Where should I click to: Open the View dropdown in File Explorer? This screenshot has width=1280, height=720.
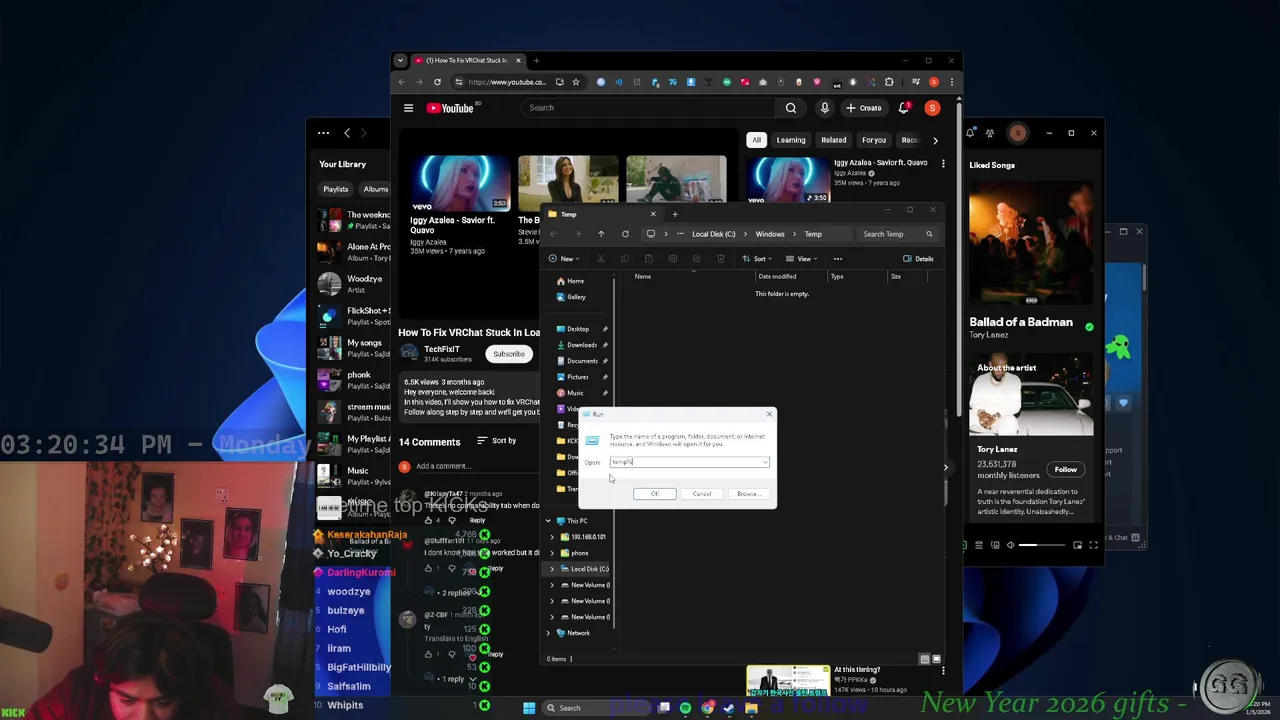tap(802, 259)
